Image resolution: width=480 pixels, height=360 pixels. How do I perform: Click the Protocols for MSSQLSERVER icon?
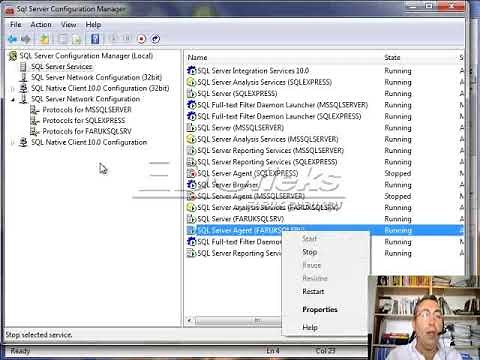[x=34, y=110]
